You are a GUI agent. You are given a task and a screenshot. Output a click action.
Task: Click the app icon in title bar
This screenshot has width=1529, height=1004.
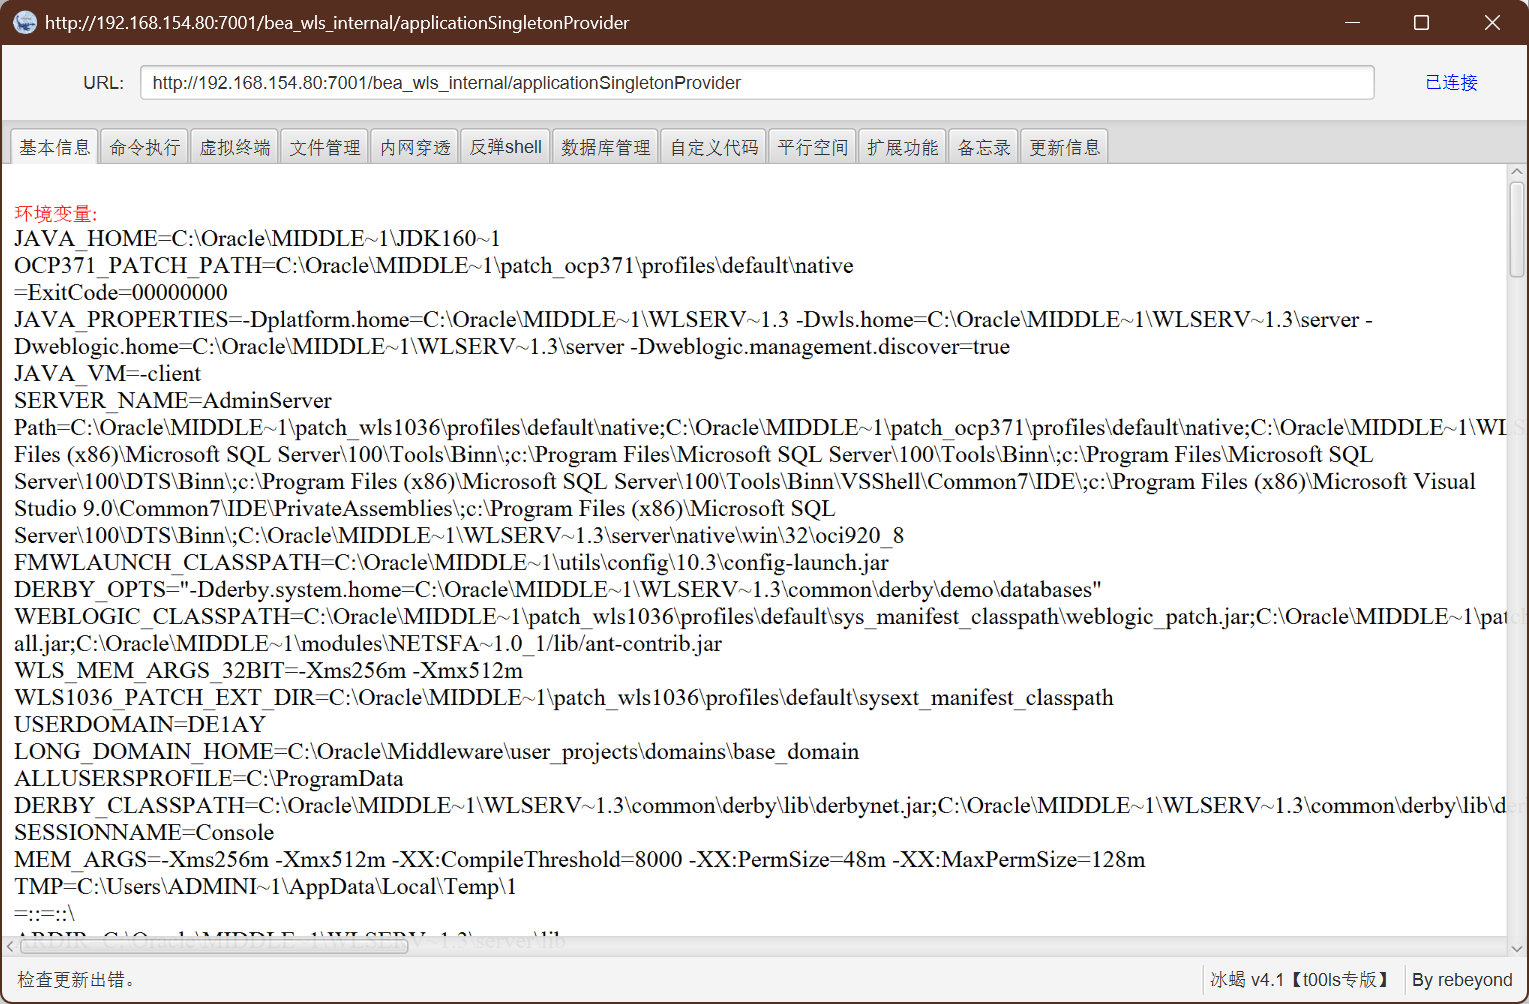(x=24, y=22)
